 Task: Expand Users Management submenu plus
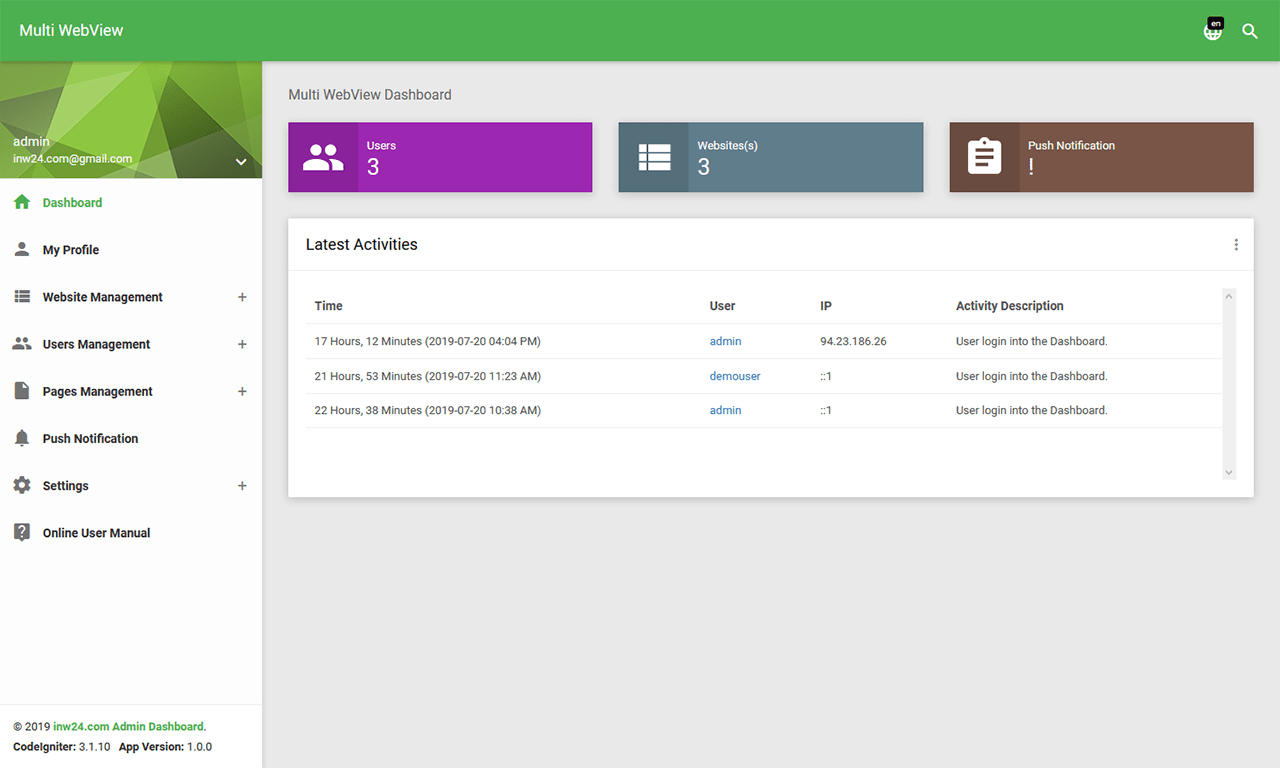(242, 344)
